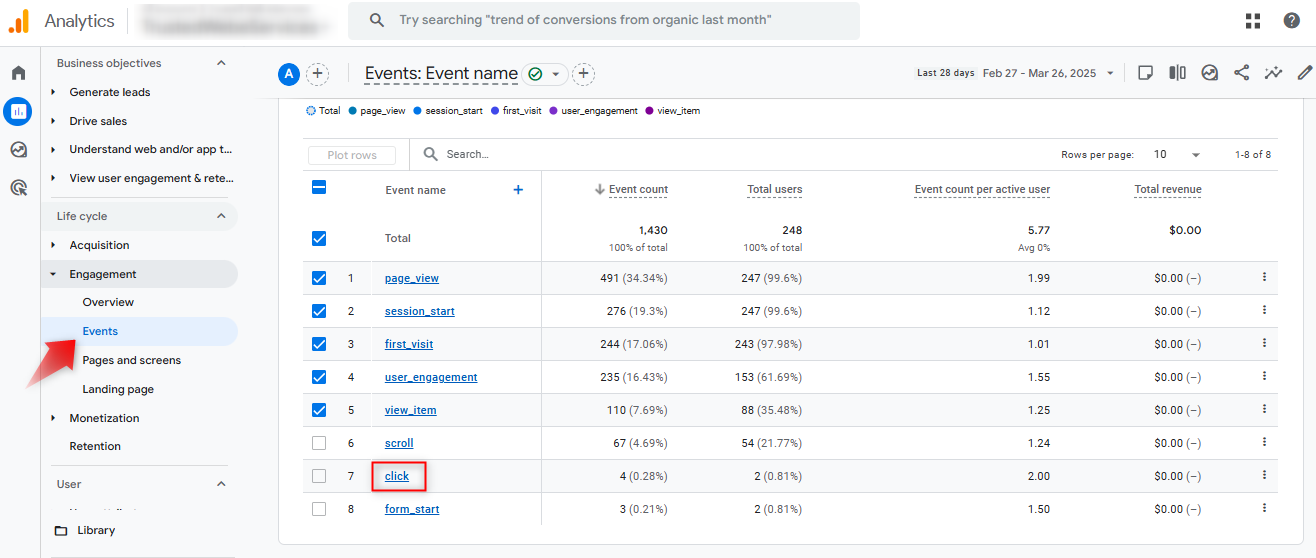Click the A segment avatar
This screenshot has height=558, width=1316.
tap(289, 74)
